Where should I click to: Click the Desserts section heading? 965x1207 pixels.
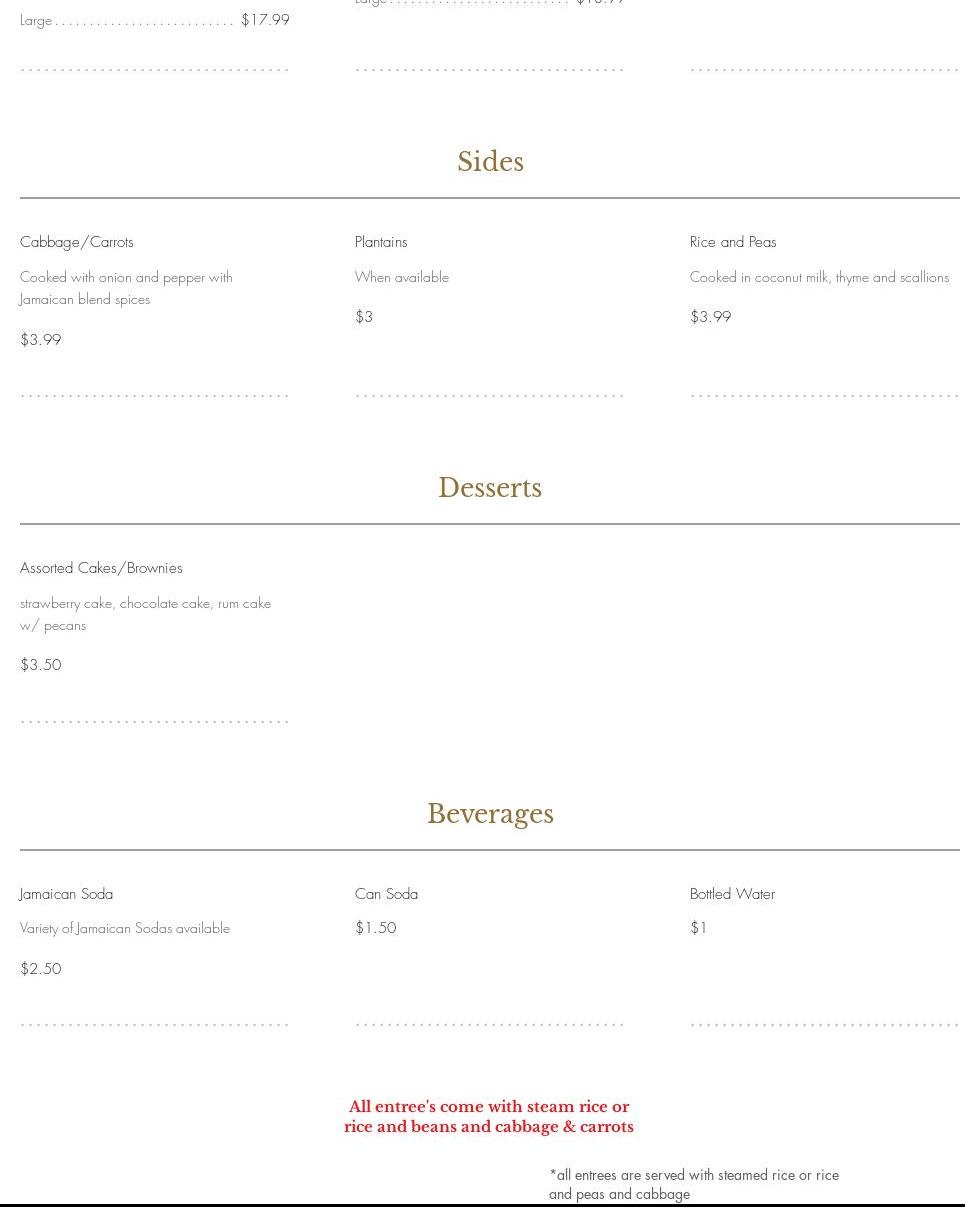(x=490, y=488)
